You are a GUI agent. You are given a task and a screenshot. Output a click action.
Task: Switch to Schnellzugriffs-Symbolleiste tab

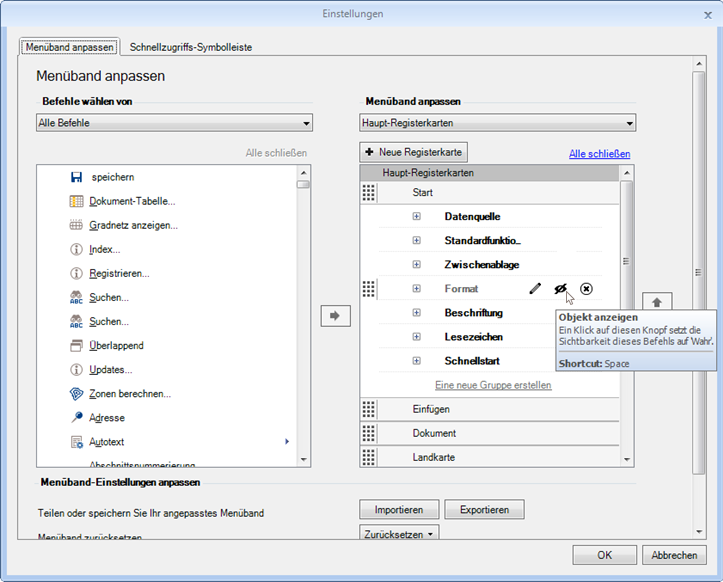(x=191, y=47)
